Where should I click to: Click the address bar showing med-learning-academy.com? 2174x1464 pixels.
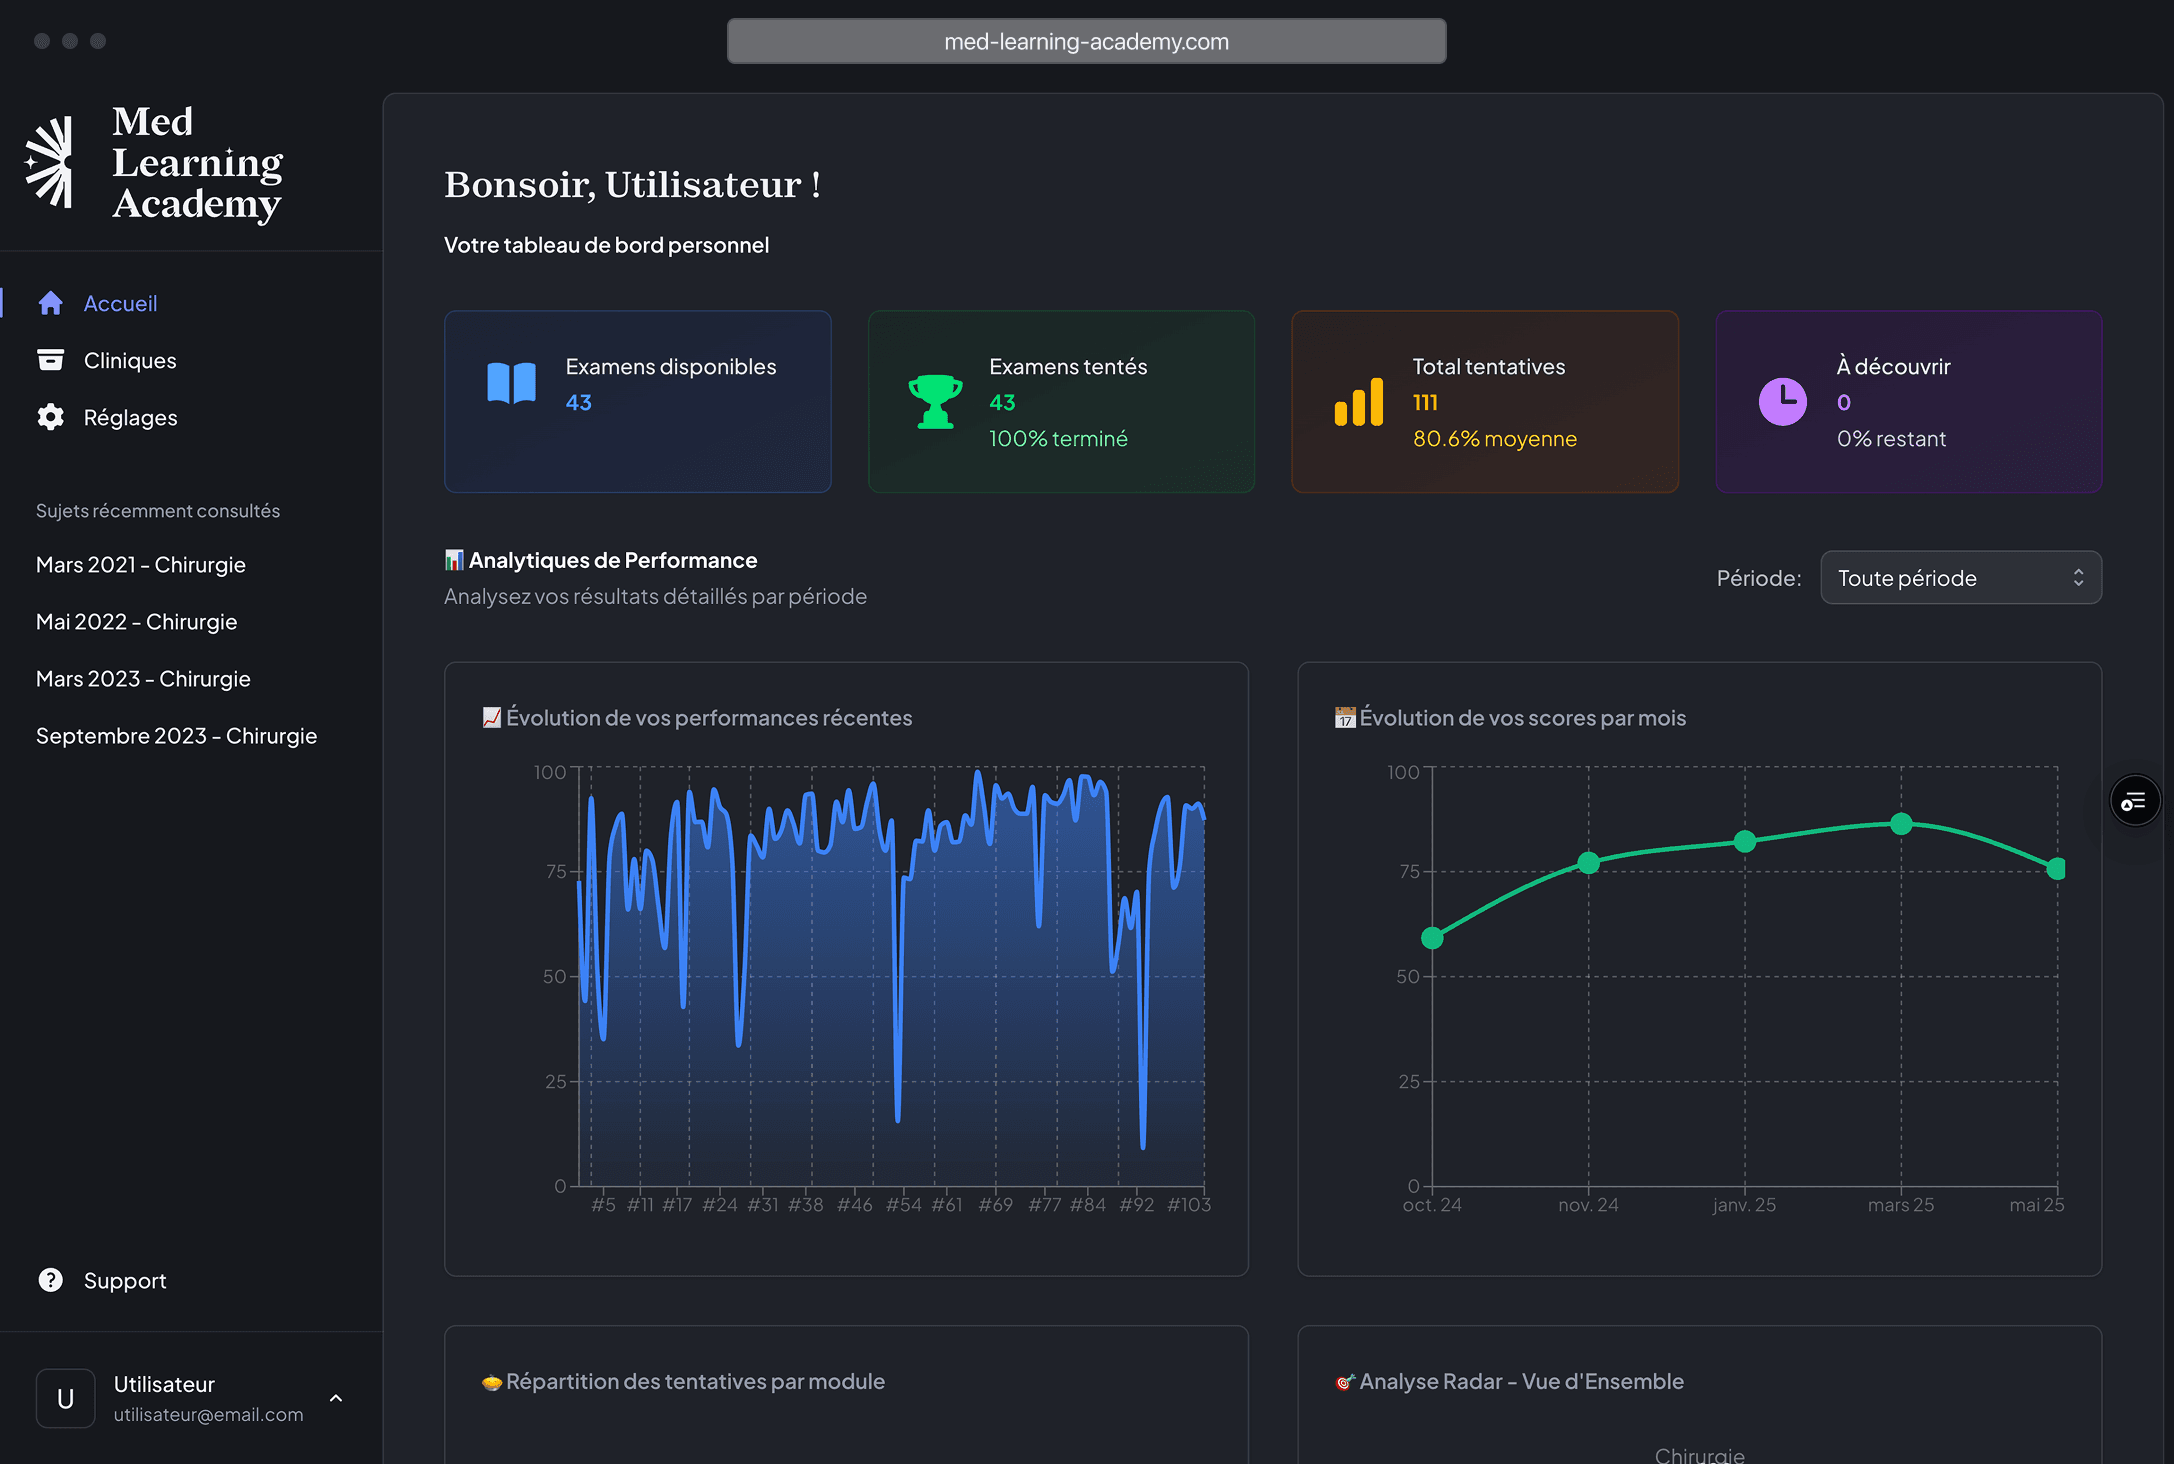point(1086,41)
